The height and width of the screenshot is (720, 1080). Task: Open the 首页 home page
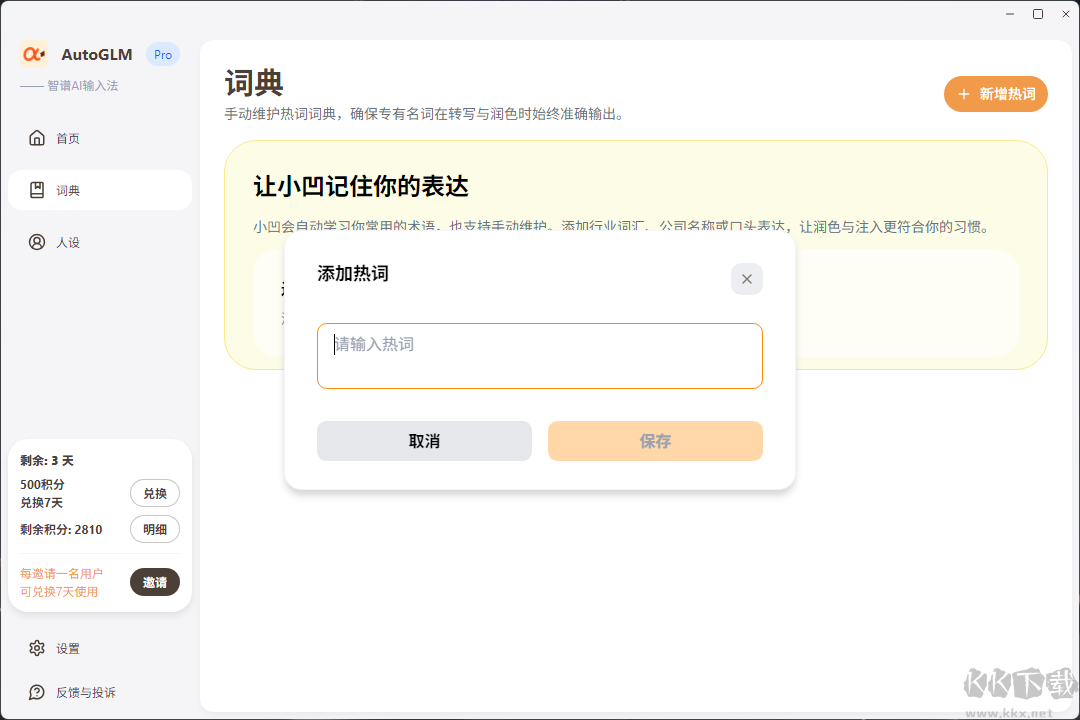pos(100,138)
